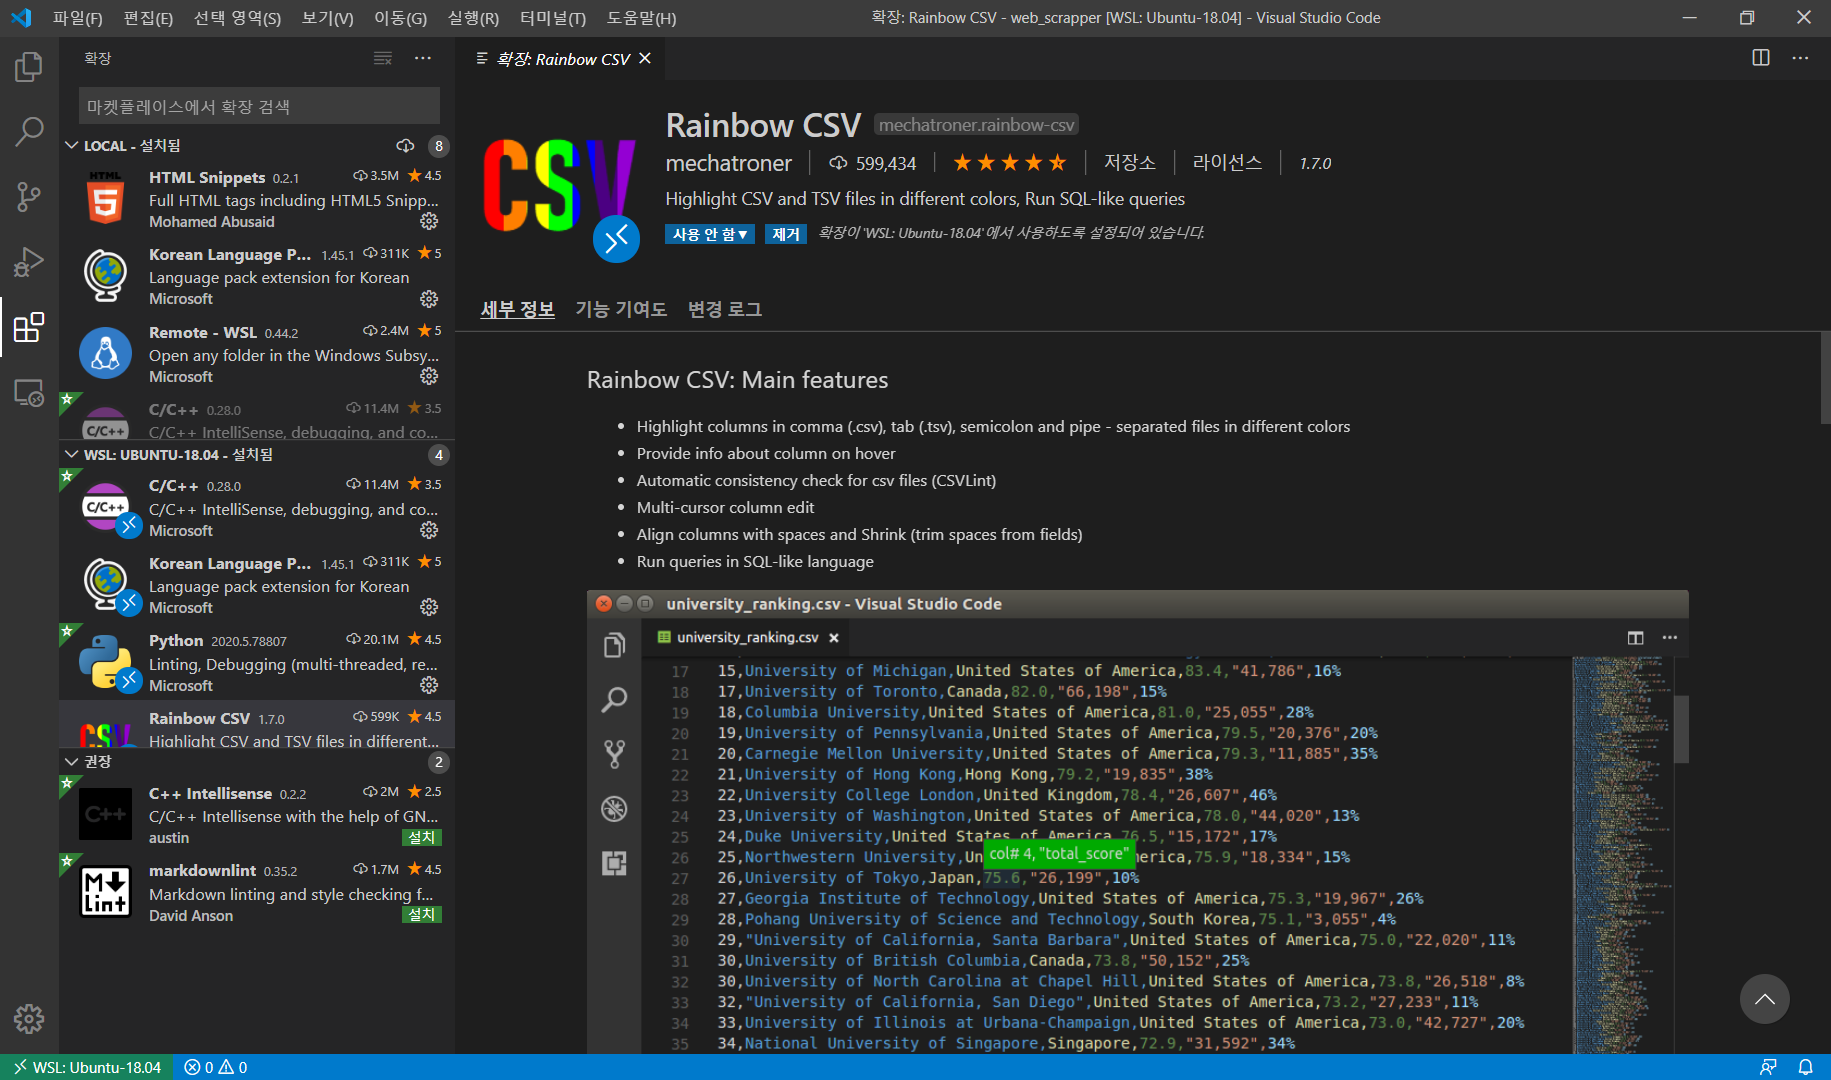Install the markdownlint extension
1831x1080 pixels.
(421, 914)
